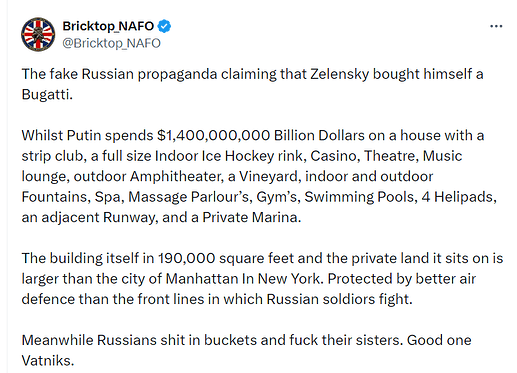Screen dimensions: 517x373
Task: Open the Bricktop_NAFO profile avatar
Action: 38,34
